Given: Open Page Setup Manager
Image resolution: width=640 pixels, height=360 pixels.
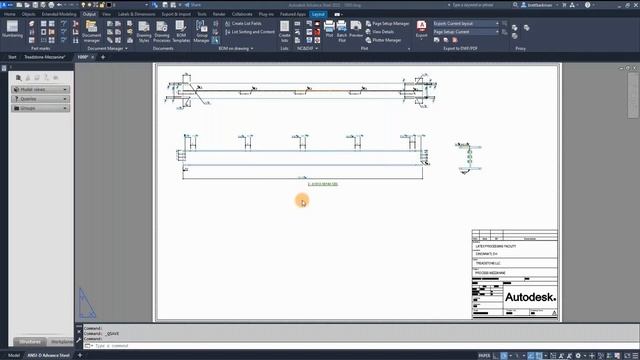Looking at the screenshot, I should click(x=387, y=24).
